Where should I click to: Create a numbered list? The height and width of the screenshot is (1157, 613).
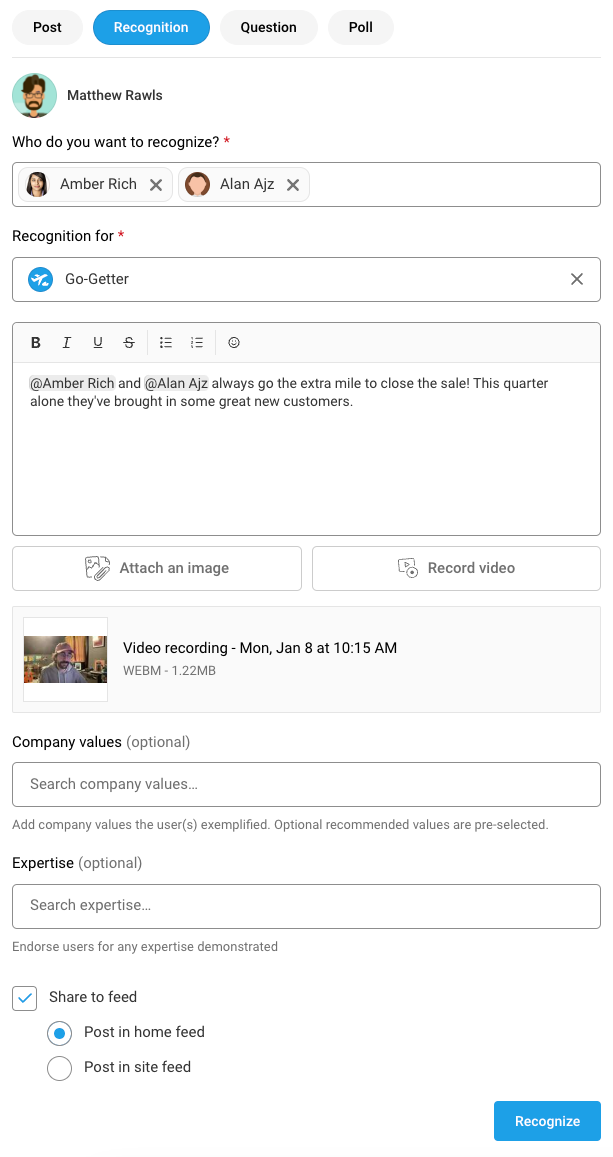[x=196, y=342]
